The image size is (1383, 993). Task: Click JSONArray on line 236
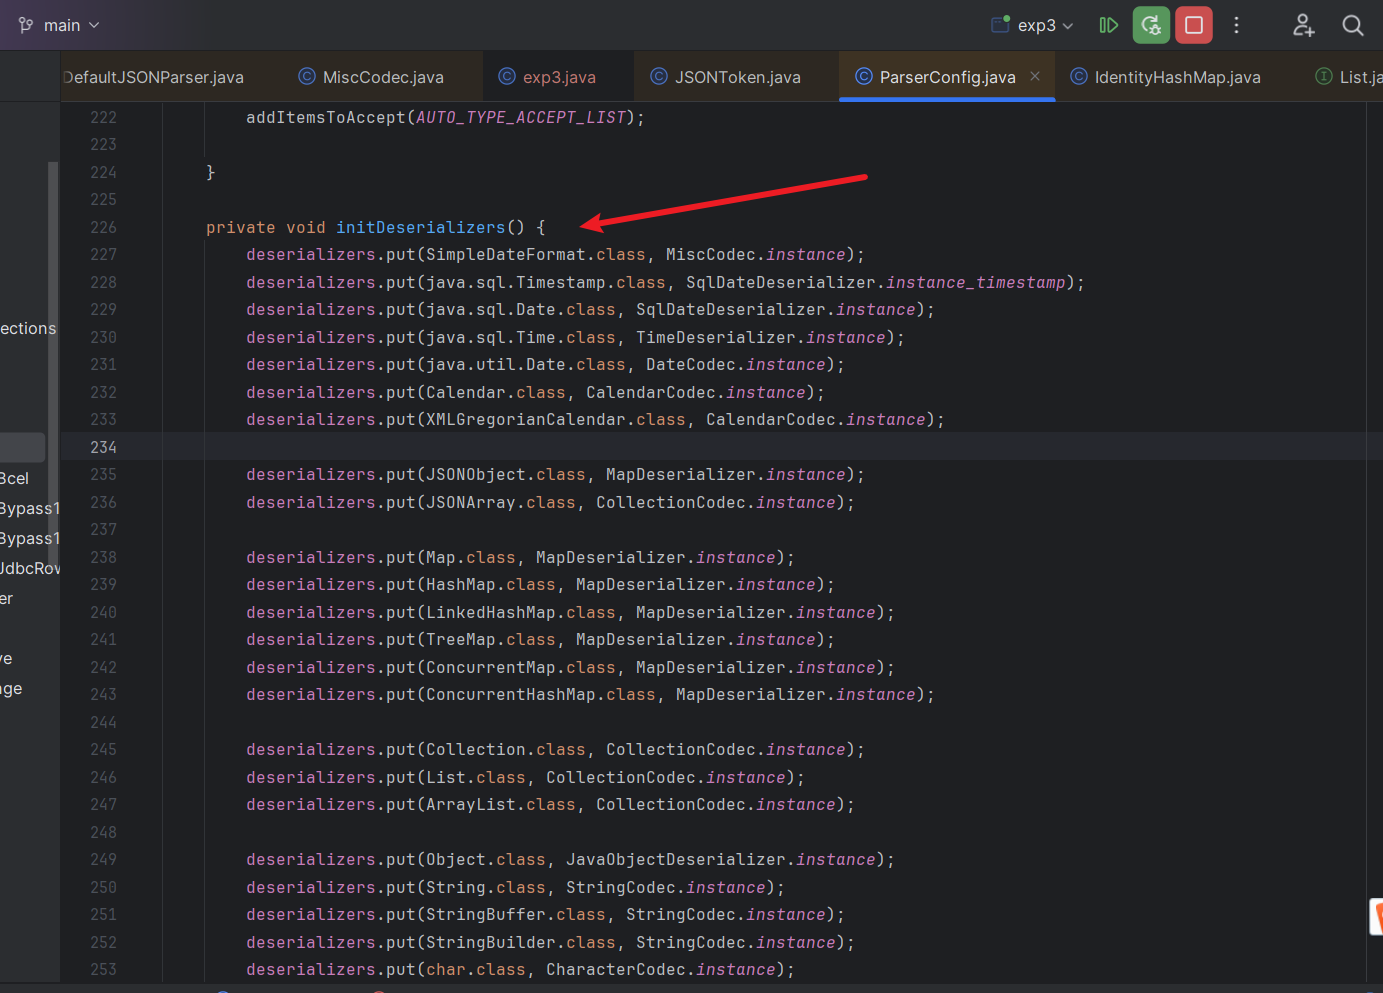click(x=471, y=503)
